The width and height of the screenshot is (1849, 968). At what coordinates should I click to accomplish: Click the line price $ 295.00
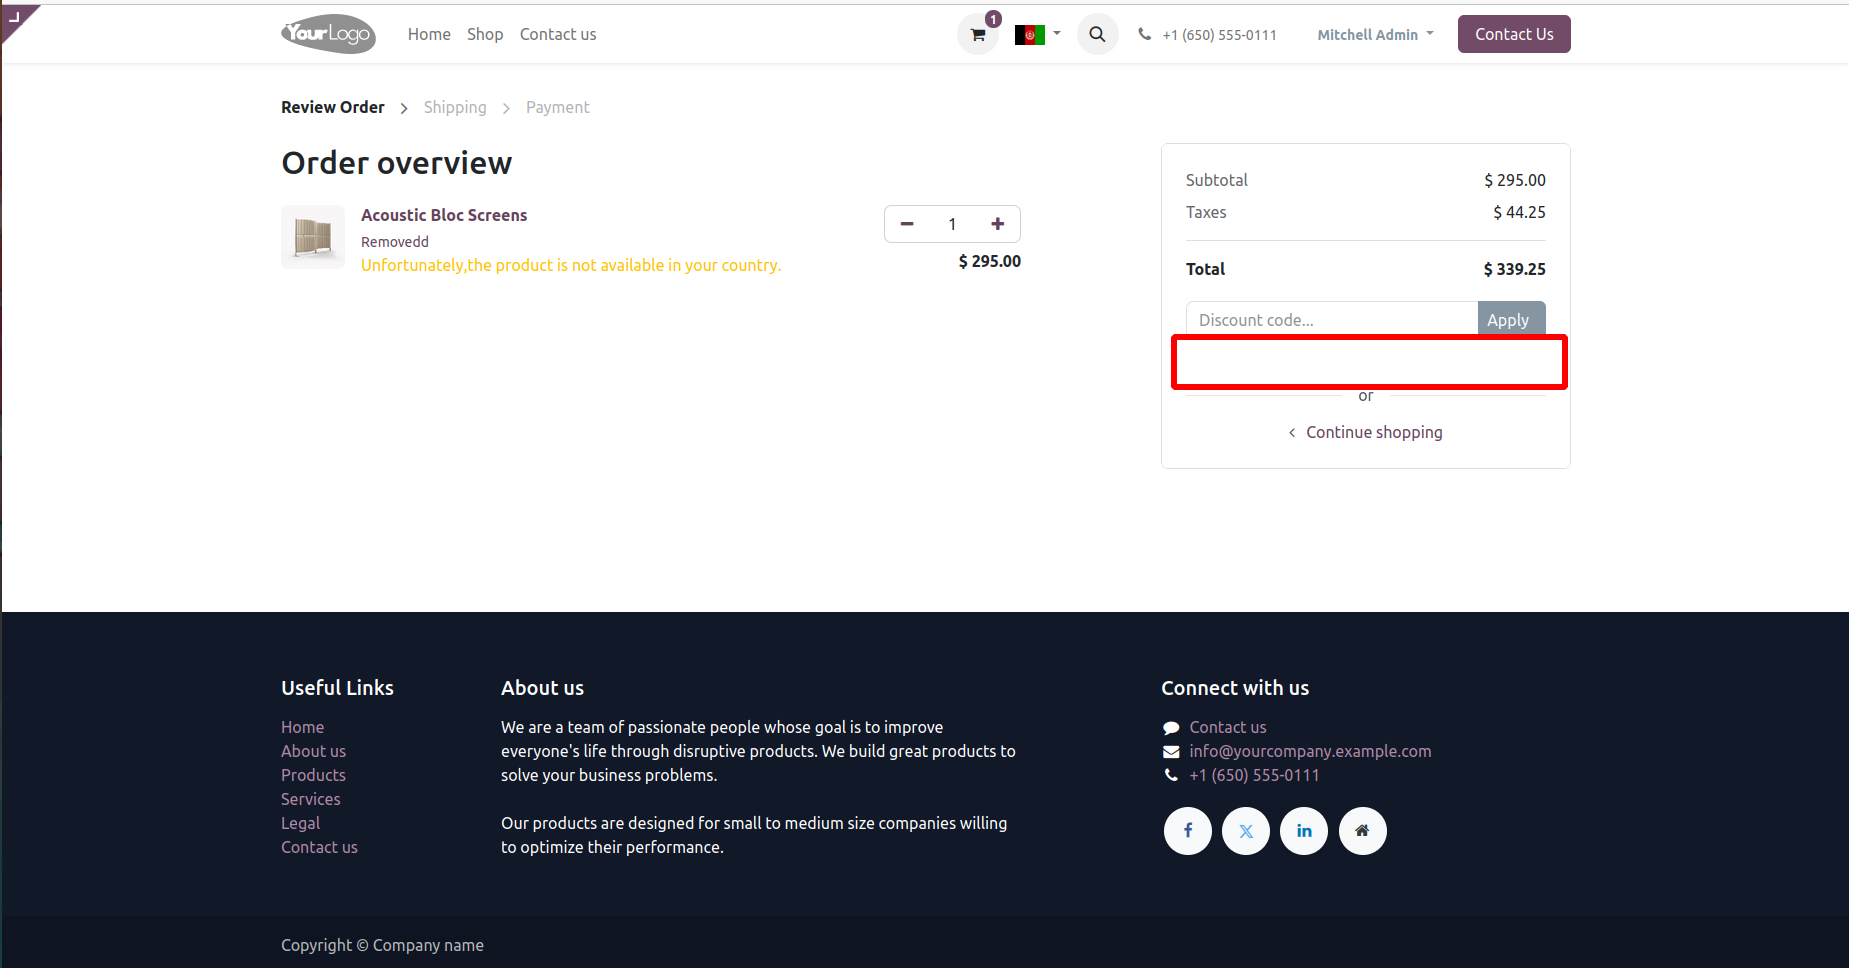pyautogui.click(x=989, y=261)
